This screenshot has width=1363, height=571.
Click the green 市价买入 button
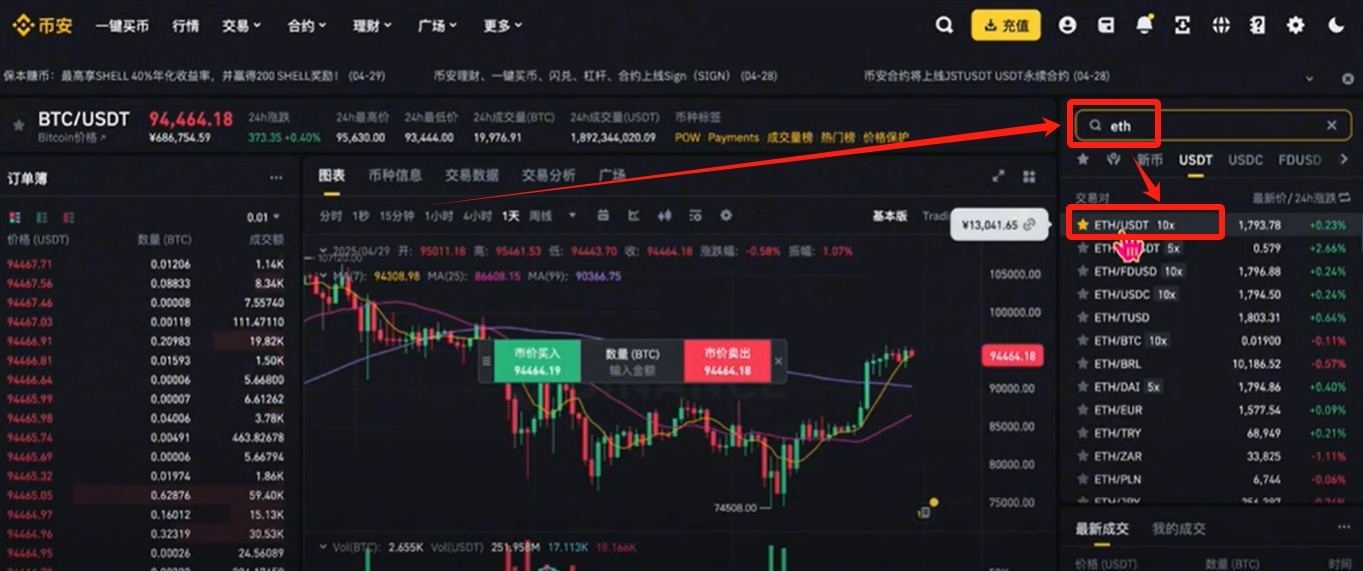point(538,361)
